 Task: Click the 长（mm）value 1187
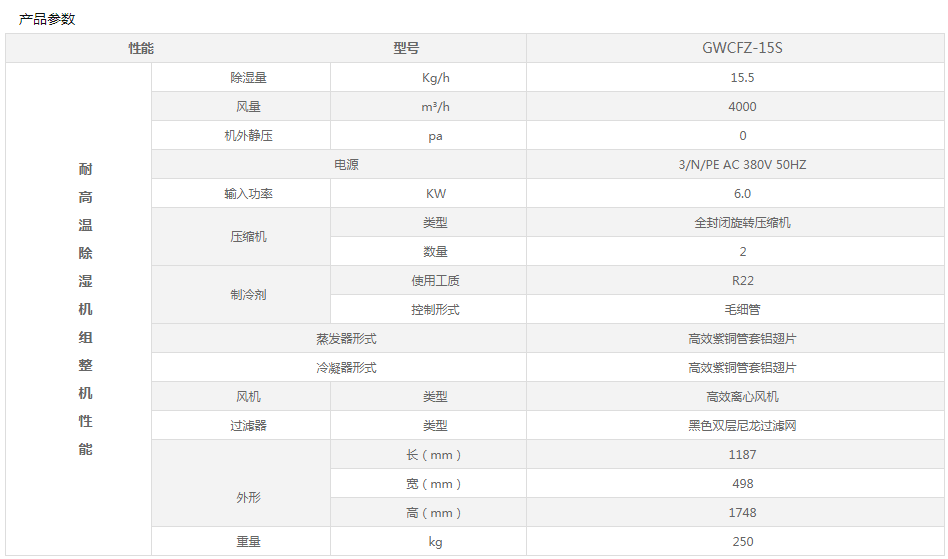tap(742, 455)
